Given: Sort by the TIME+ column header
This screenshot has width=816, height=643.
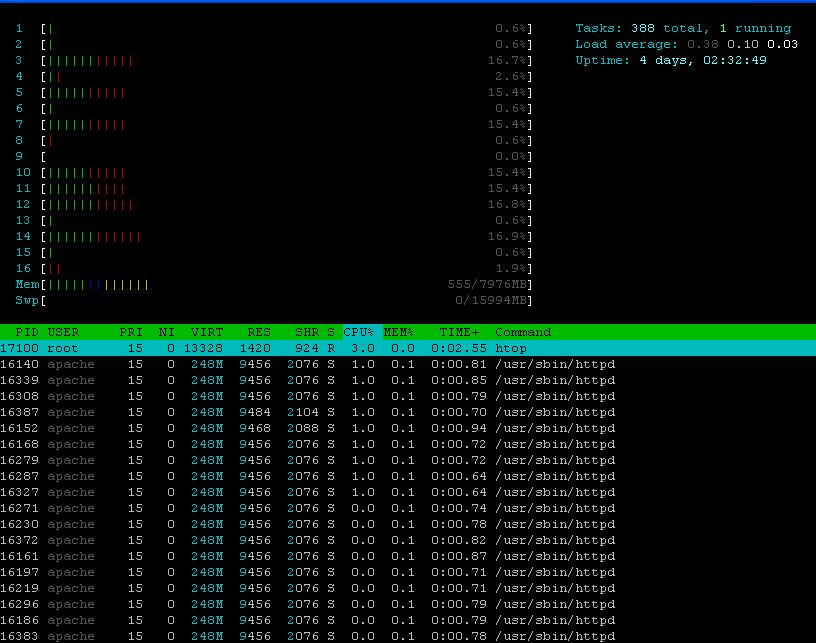Looking at the screenshot, I should pyautogui.click(x=460, y=332).
